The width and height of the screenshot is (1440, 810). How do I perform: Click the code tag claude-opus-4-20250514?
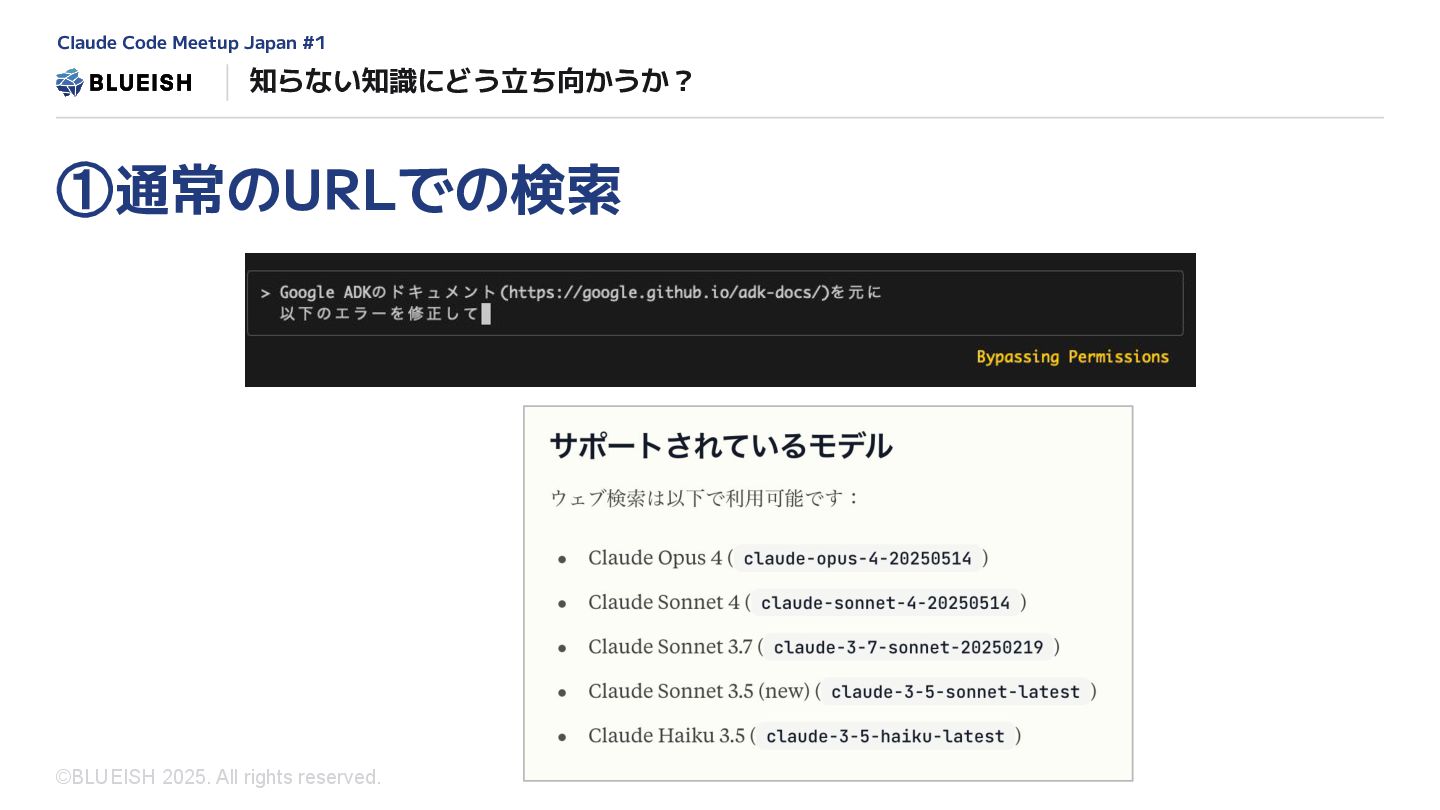click(x=858, y=559)
